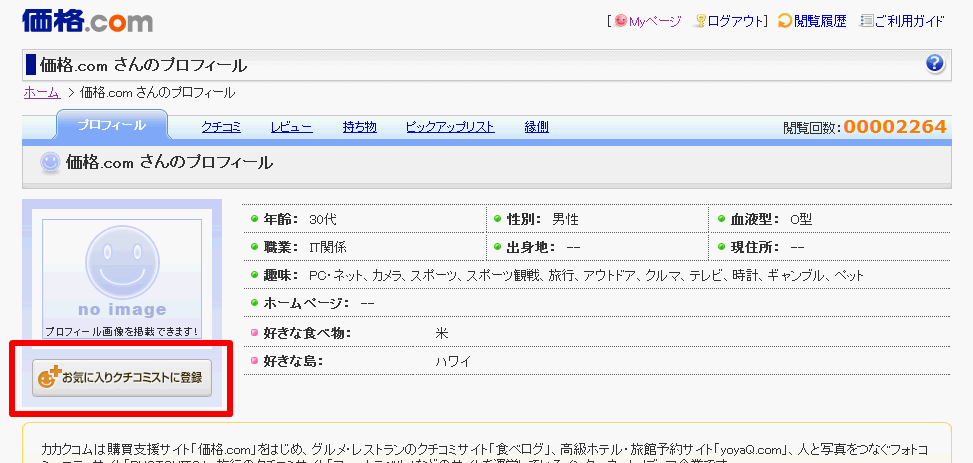Click the ご利用ガイド book icon
Image resolution: width=973 pixels, height=463 pixels.
(x=867, y=21)
